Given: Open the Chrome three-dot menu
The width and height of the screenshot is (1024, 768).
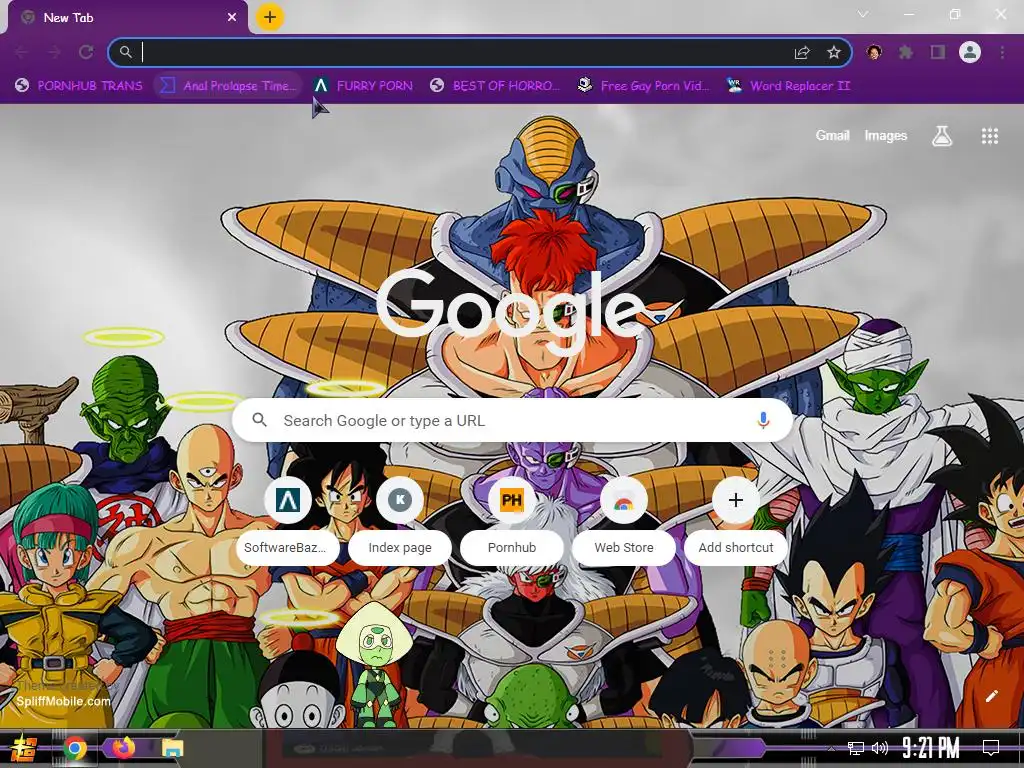Looking at the screenshot, I should tap(1002, 52).
